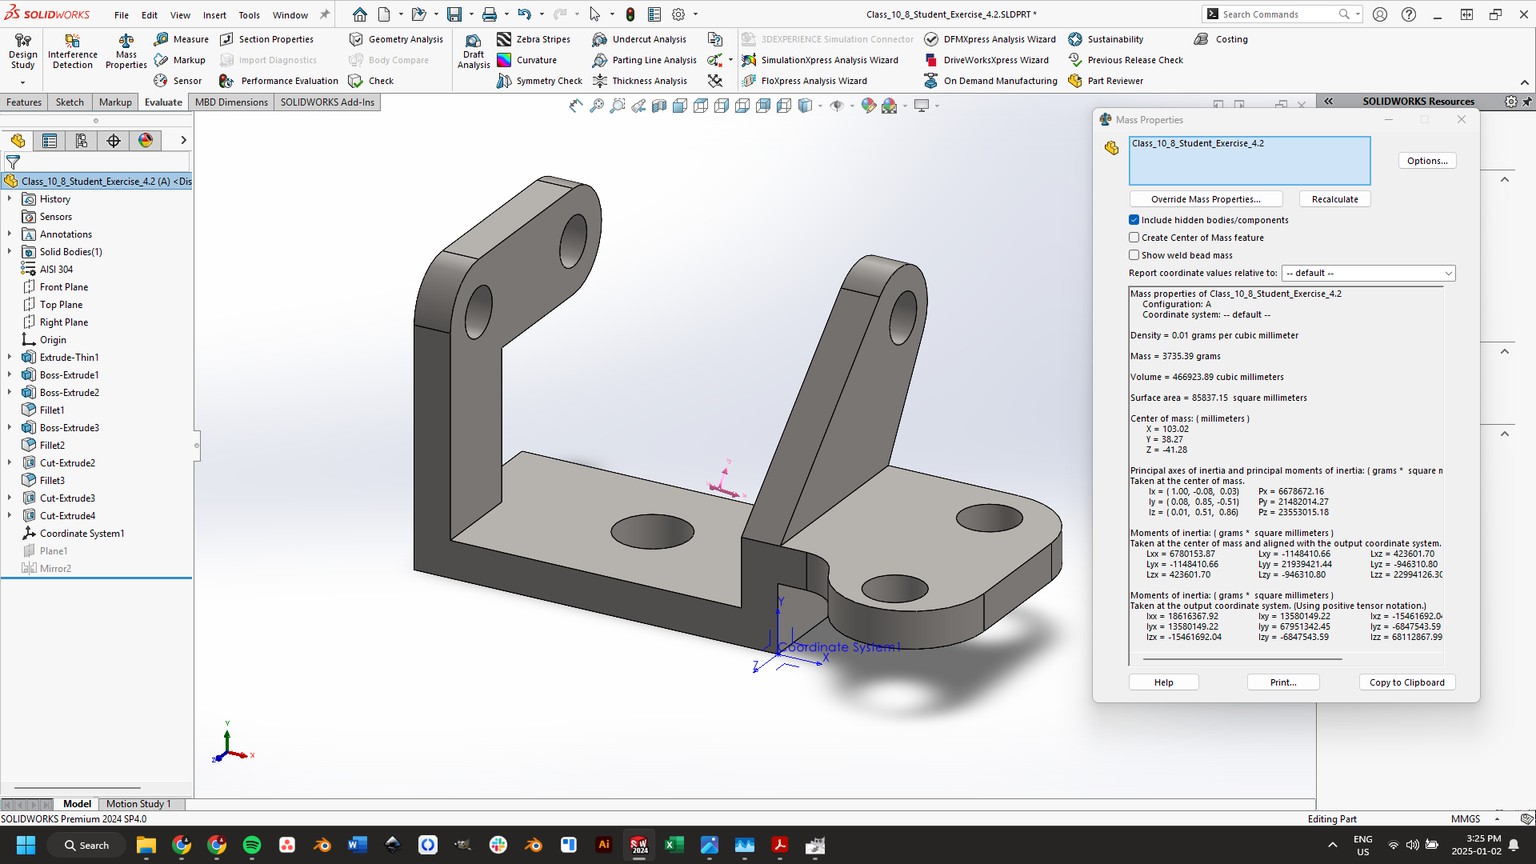This screenshot has height=864, width=1536.
Task: Open the File menu
Action: [x=121, y=15]
